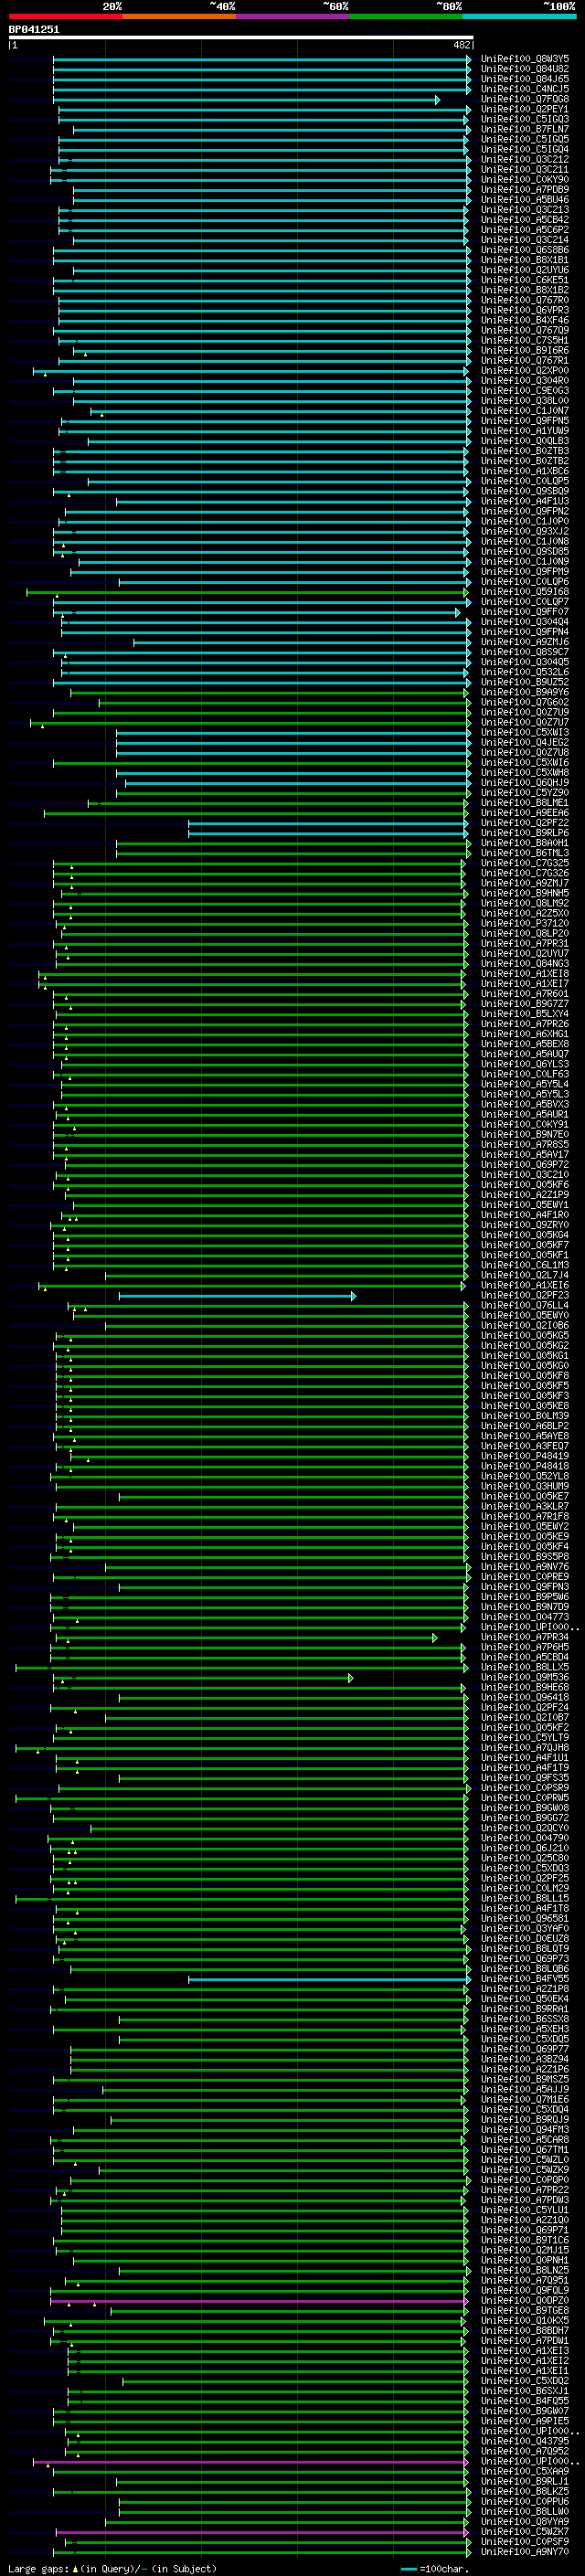The height and width of the screenshot is (2576, 585).
Task: Select the last hit UniRef100_A9NY70
Action: click(x=525, y=2551)
